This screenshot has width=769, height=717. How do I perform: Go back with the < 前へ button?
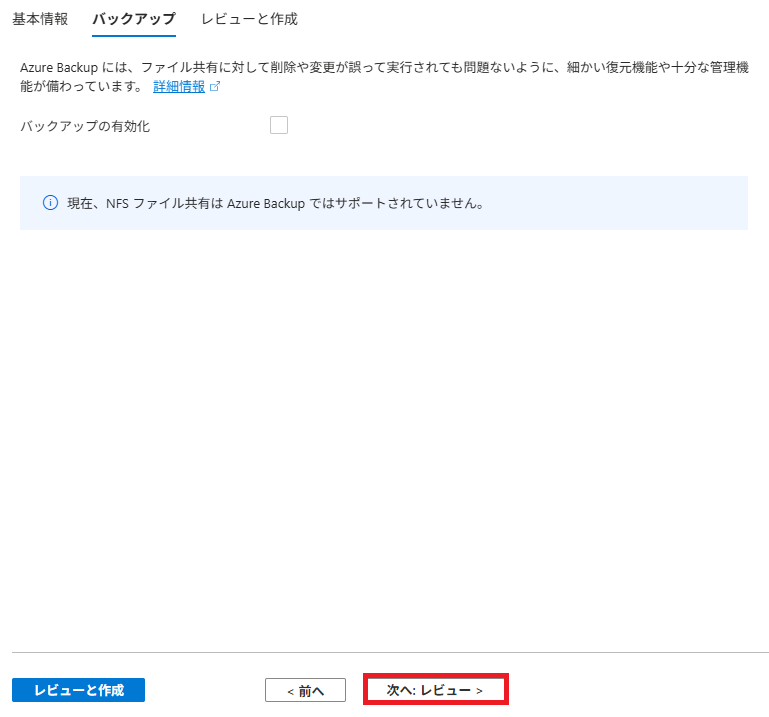pos(306,690)
